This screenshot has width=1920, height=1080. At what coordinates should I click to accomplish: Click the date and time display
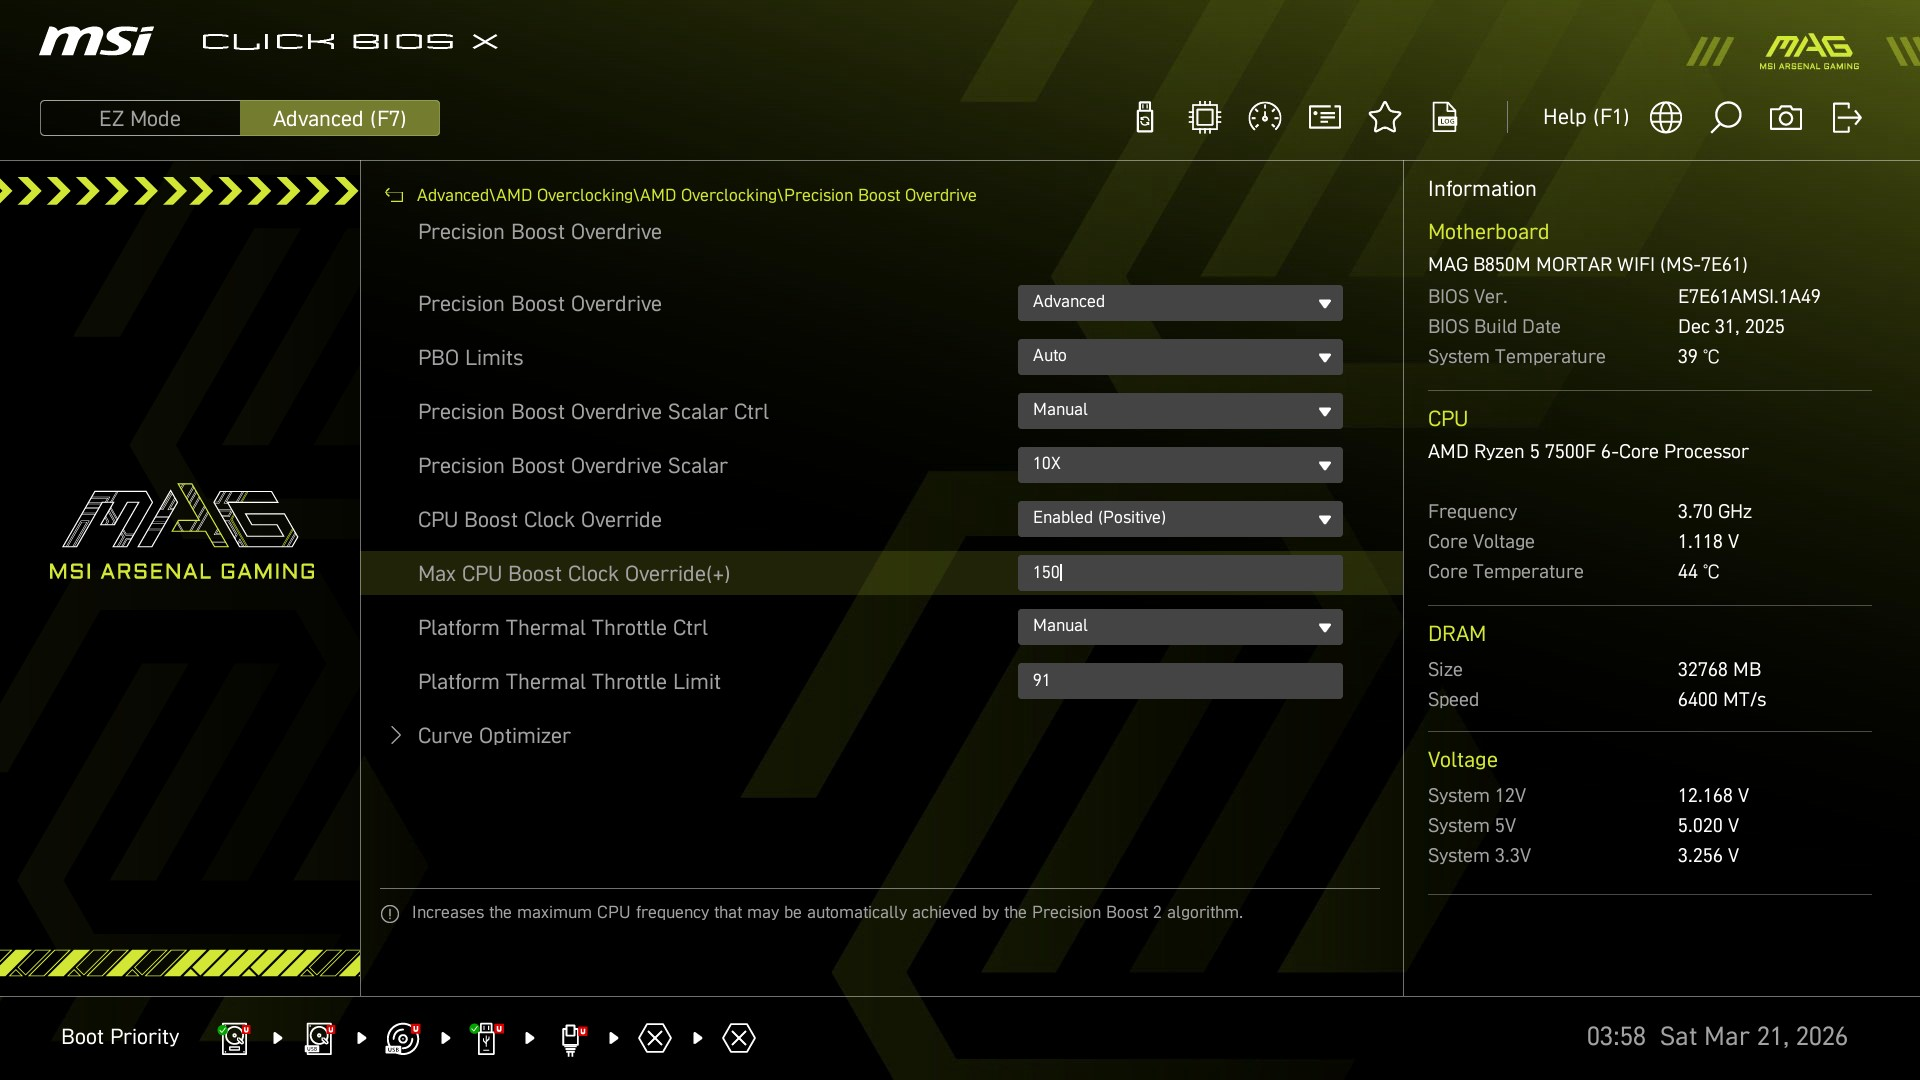click(1717, 1037)
